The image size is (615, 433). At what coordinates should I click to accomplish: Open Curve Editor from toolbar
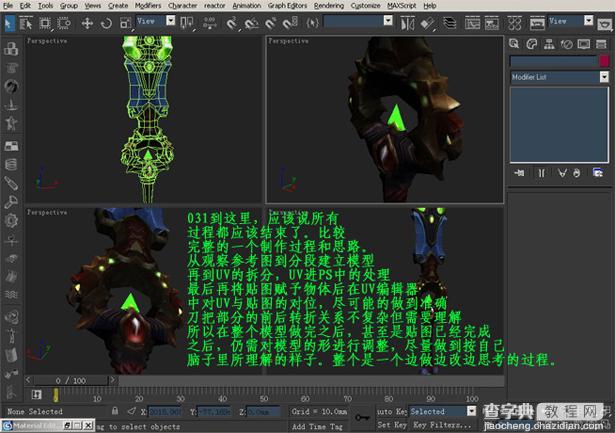(x=472, y=24)
